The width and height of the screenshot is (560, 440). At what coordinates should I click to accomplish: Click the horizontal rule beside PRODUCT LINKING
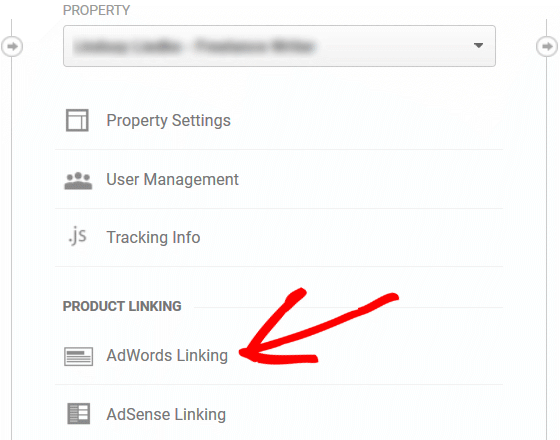point(348,307)
